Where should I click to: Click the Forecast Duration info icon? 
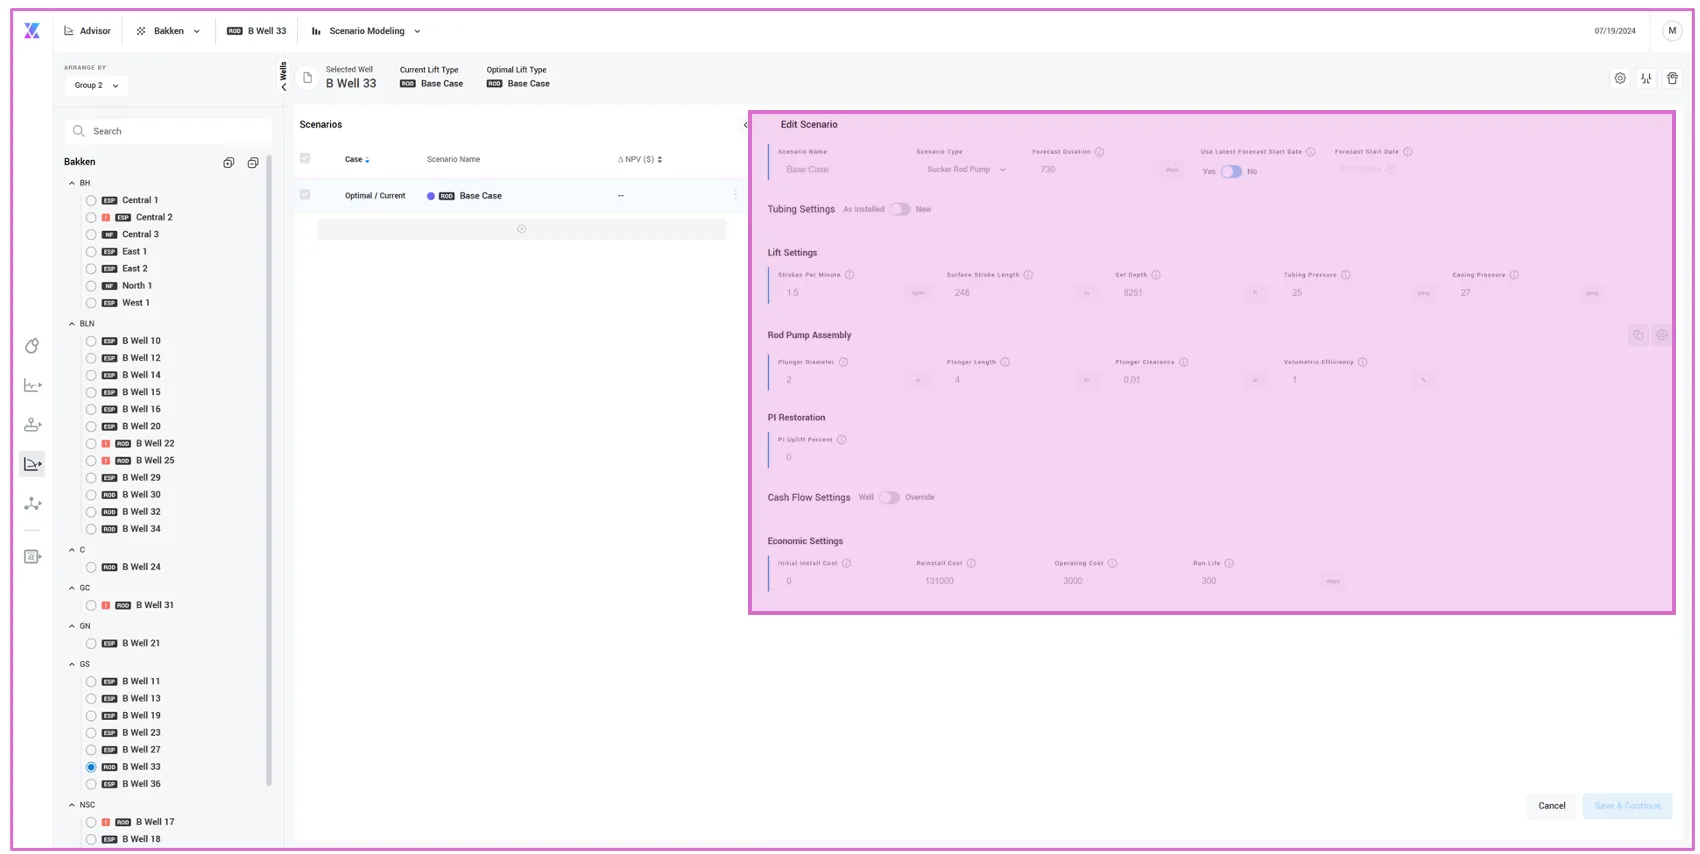1099,152
